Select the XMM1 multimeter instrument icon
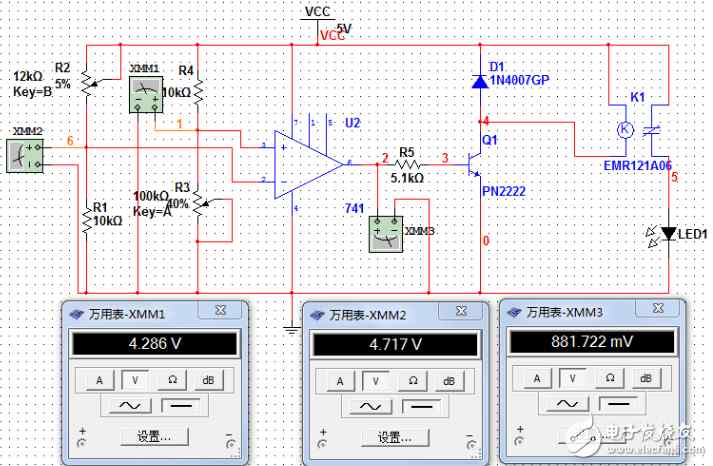The height and width of the screenshot is (466, 713). pyautogui.click(x=146, y=95)
